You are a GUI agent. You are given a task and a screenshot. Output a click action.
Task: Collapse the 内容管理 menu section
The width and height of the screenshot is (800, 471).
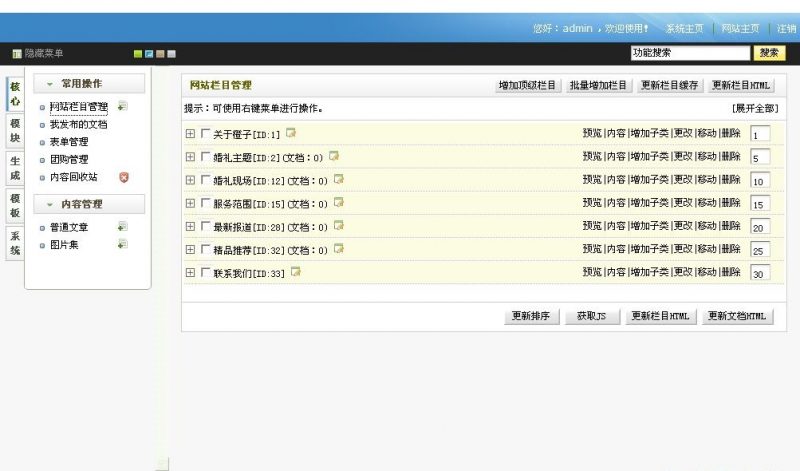(89, 204)
